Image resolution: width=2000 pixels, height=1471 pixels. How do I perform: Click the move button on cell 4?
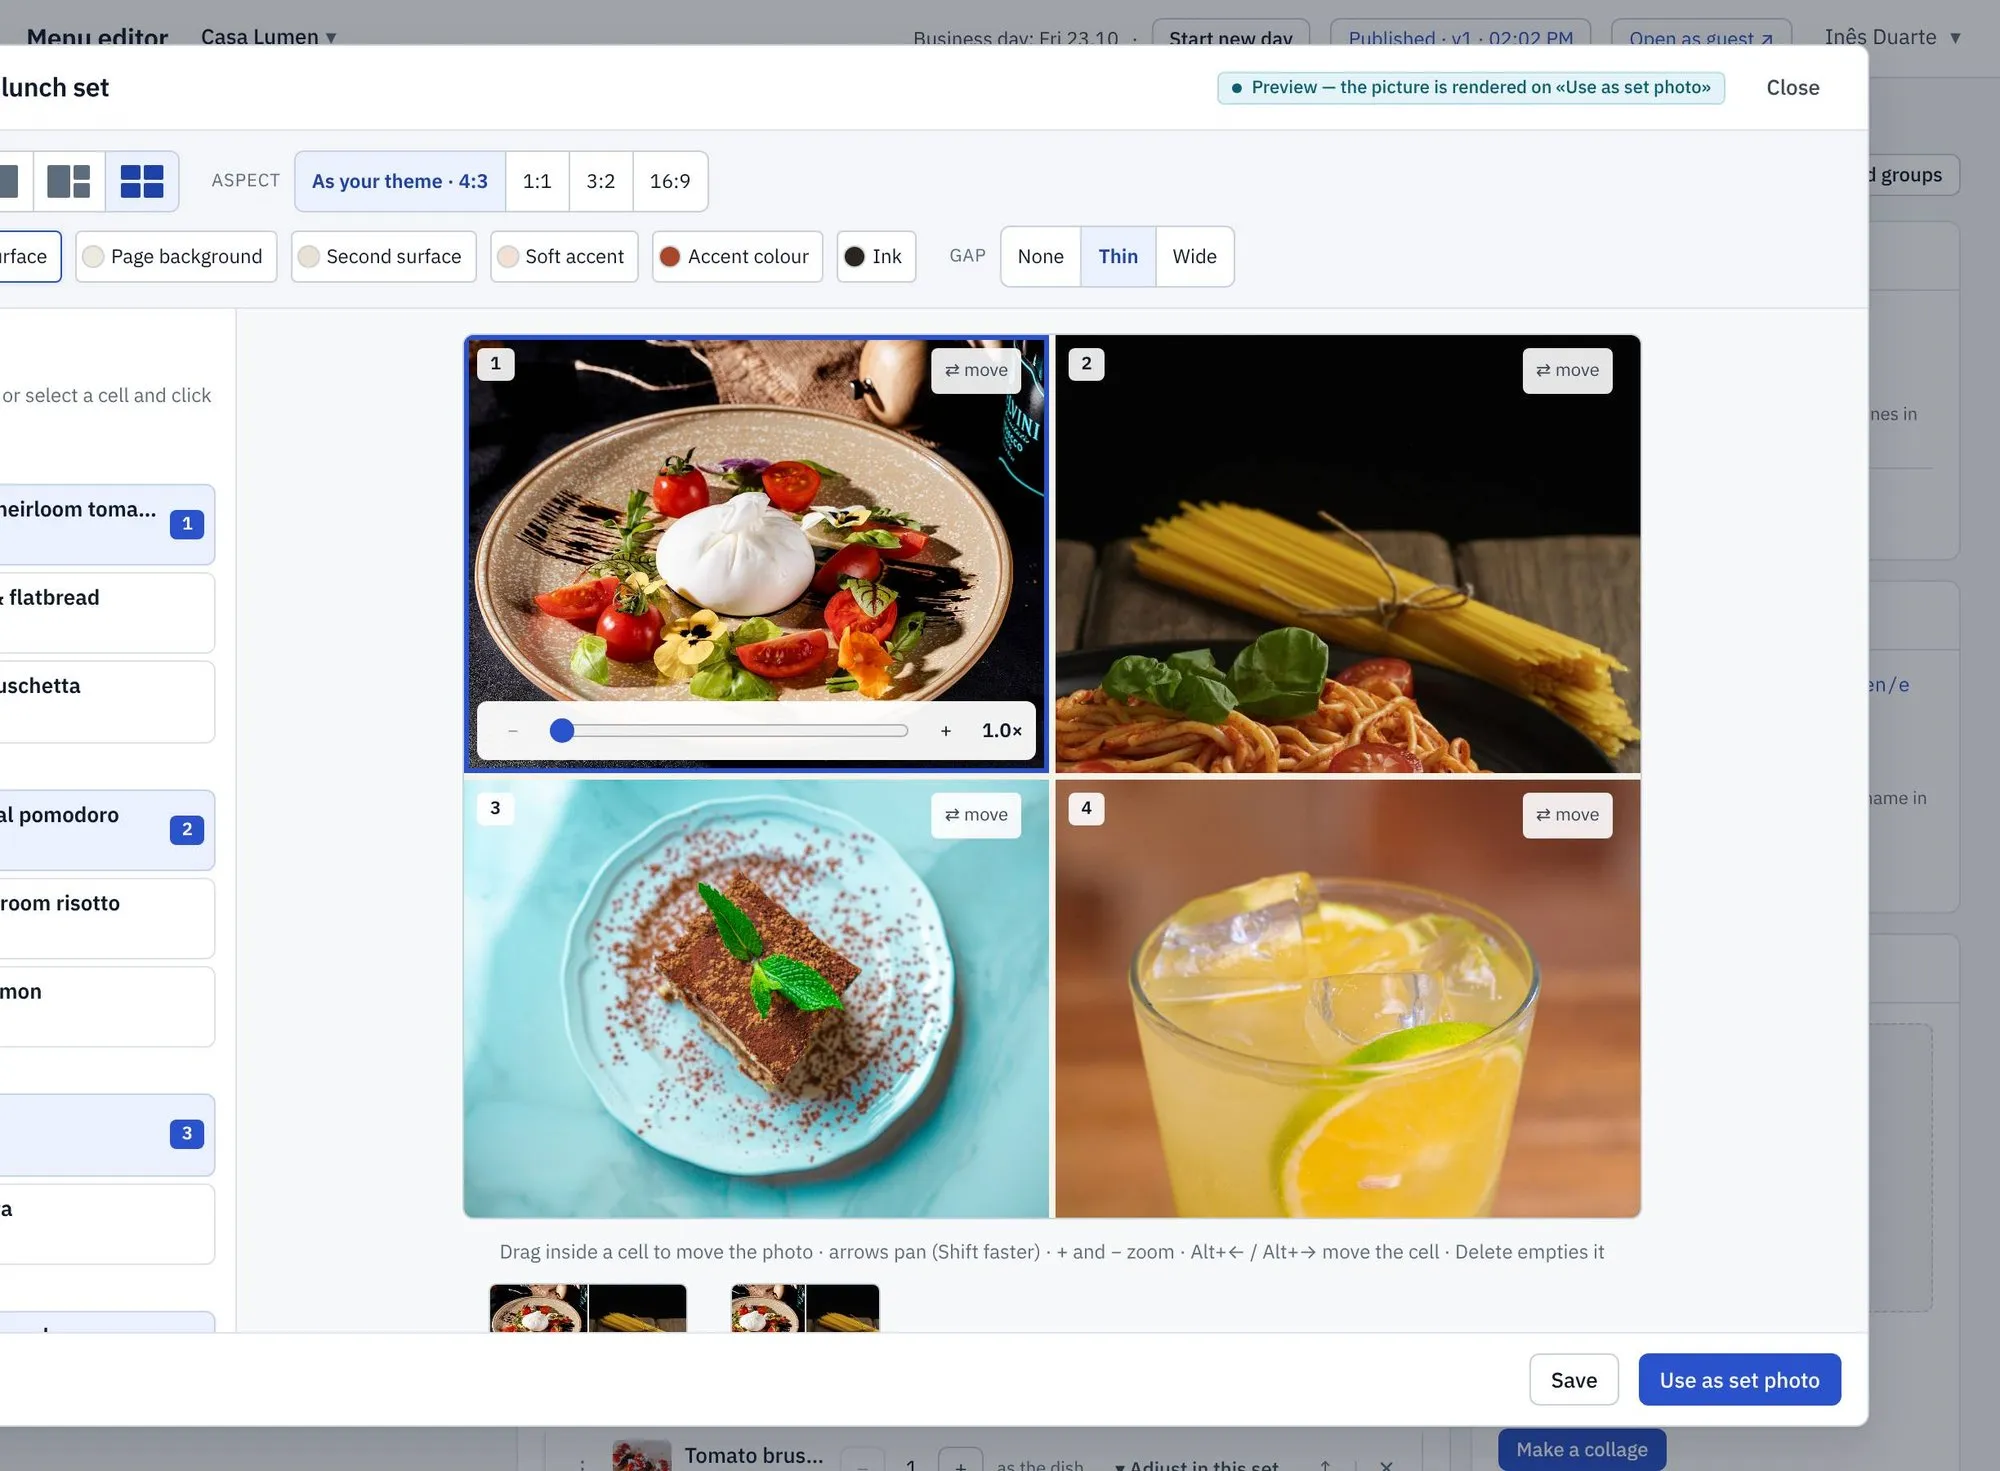tap(1567, 815)
